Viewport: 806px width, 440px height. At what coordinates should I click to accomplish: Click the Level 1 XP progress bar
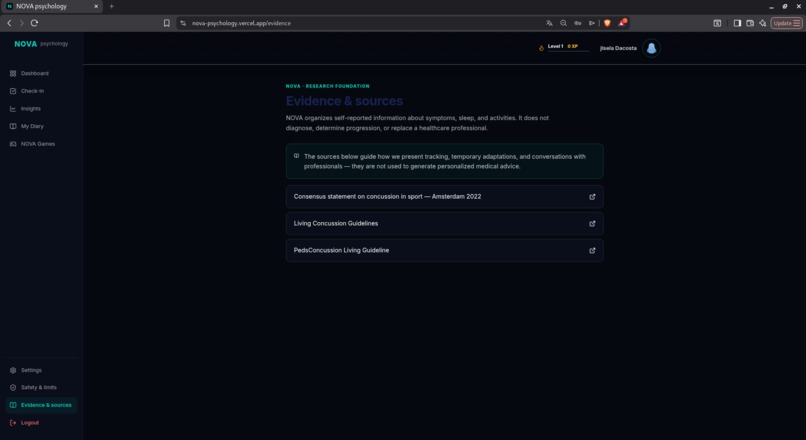(569, 51)
